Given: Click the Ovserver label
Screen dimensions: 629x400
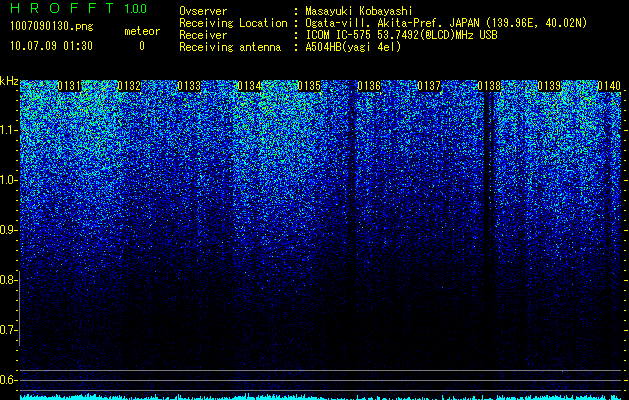Looking at the screenshot, I should click(203, 11).
